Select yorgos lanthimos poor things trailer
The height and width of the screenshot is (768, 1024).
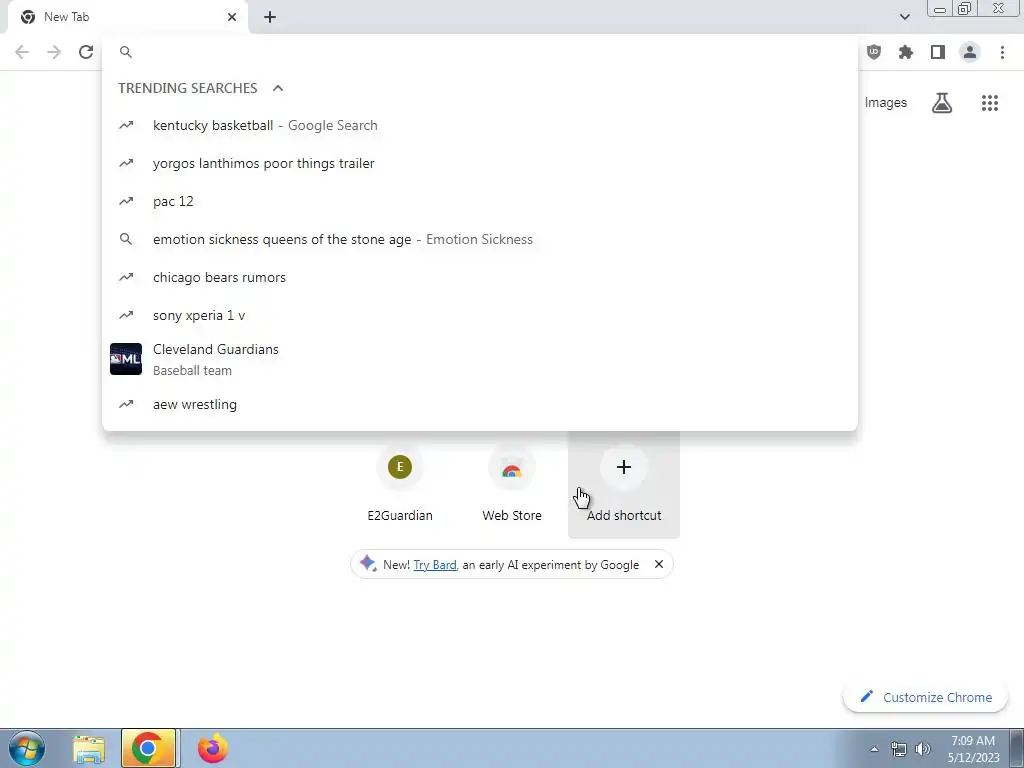(x=480, y=163)
